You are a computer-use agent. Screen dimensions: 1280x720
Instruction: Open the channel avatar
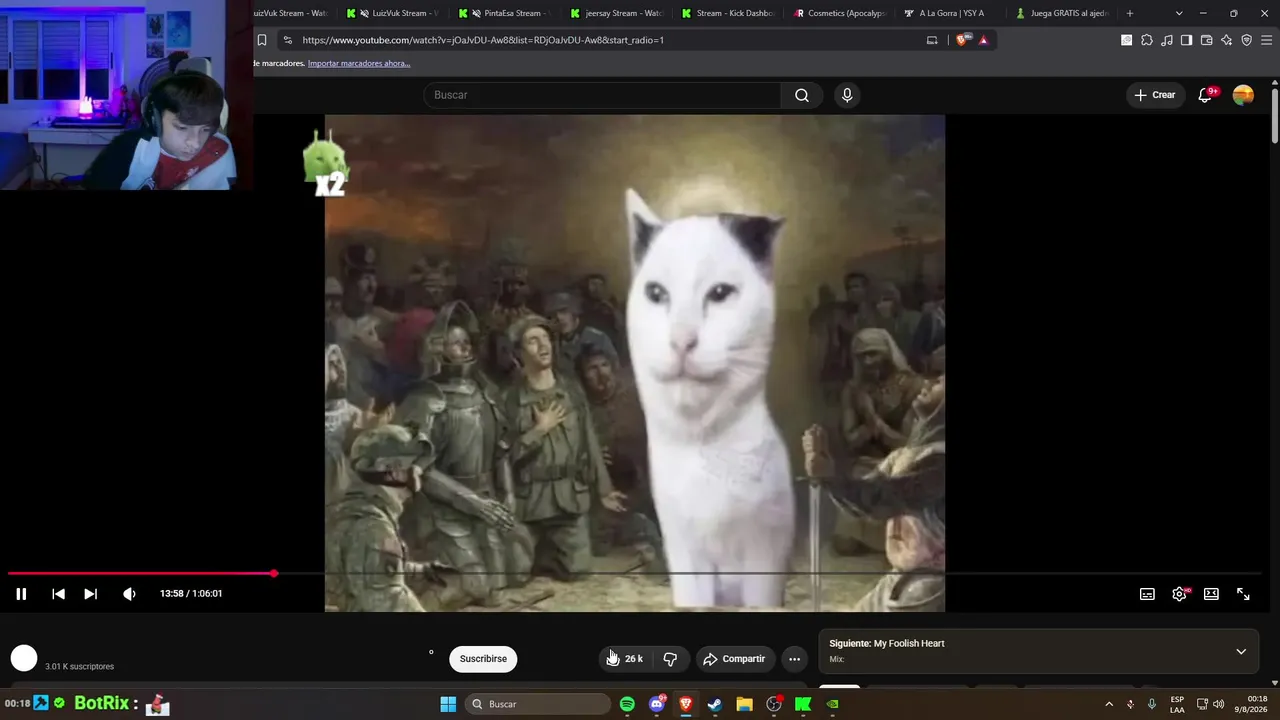coord(24,658)
